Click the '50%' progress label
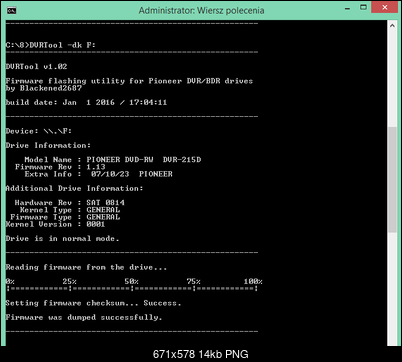Viewport: 402px width, 362px height. [x=131, y=282]
